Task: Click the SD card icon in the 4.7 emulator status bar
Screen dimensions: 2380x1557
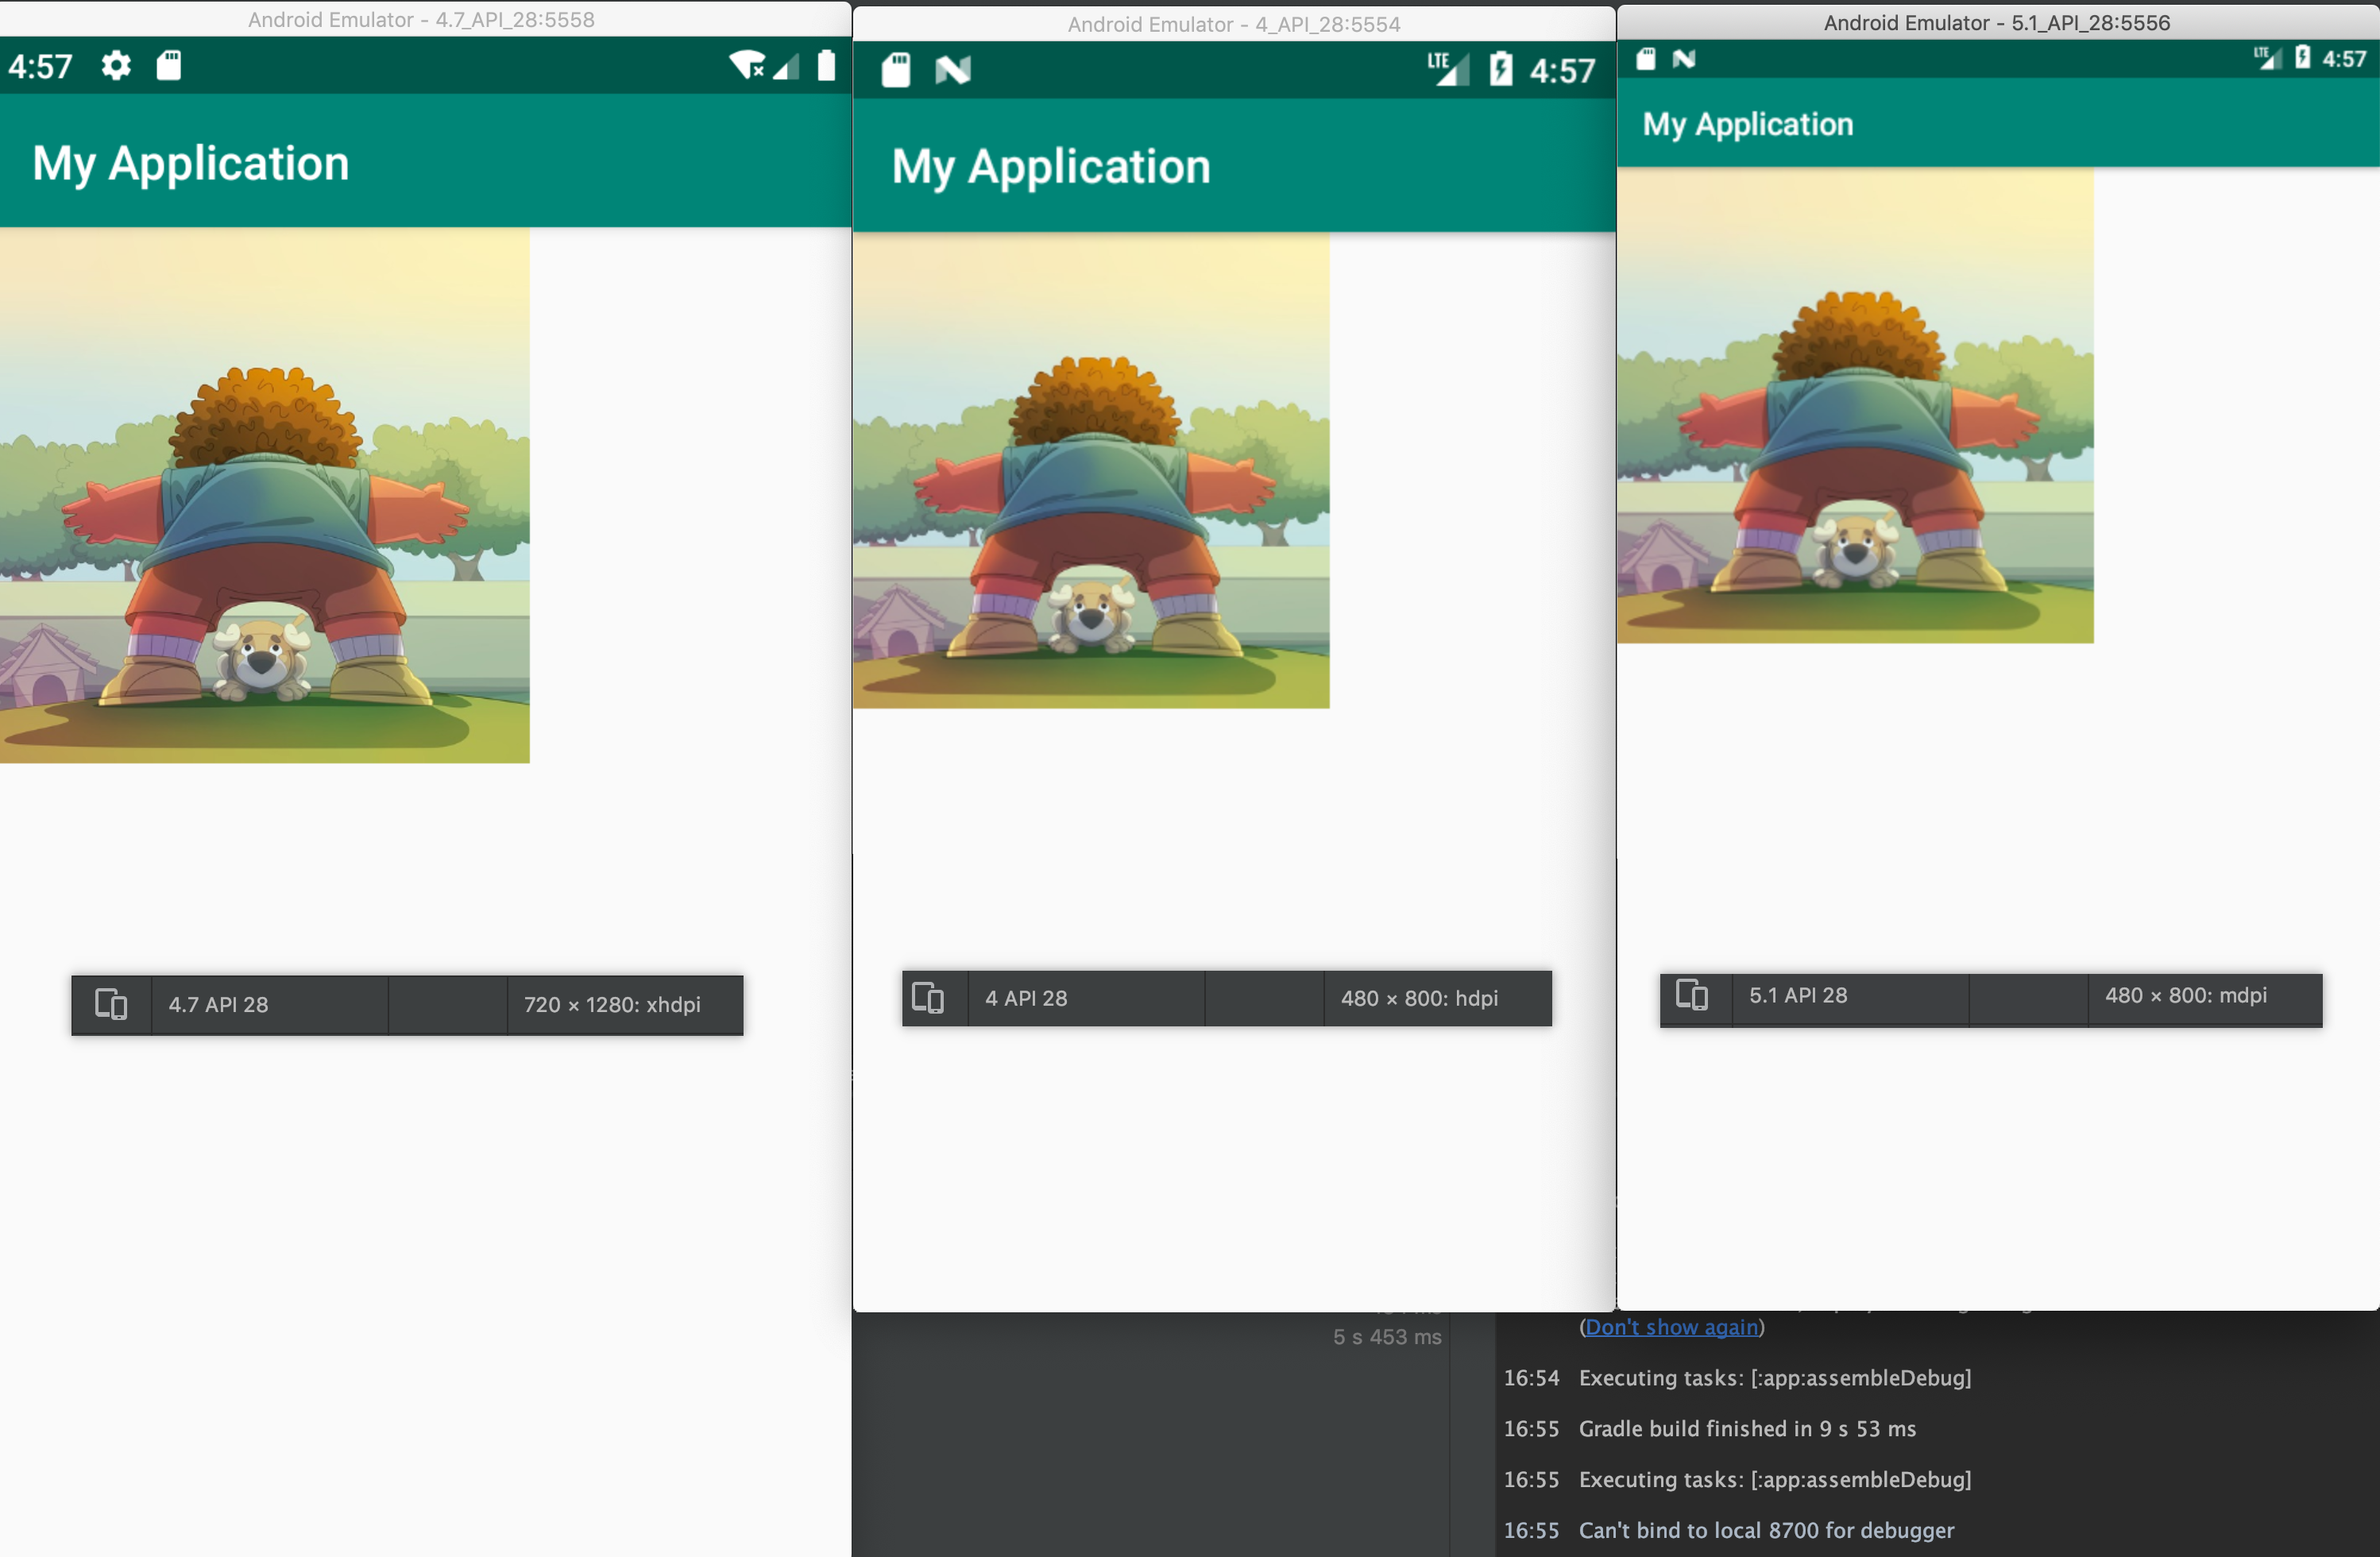Action: click(169, 66)
